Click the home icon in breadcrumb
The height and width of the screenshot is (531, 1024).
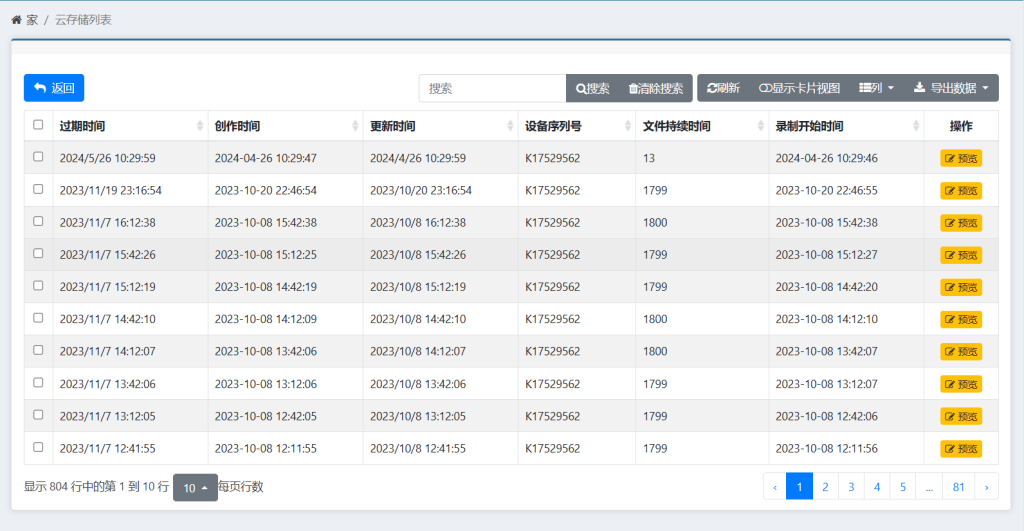(16, 19)
